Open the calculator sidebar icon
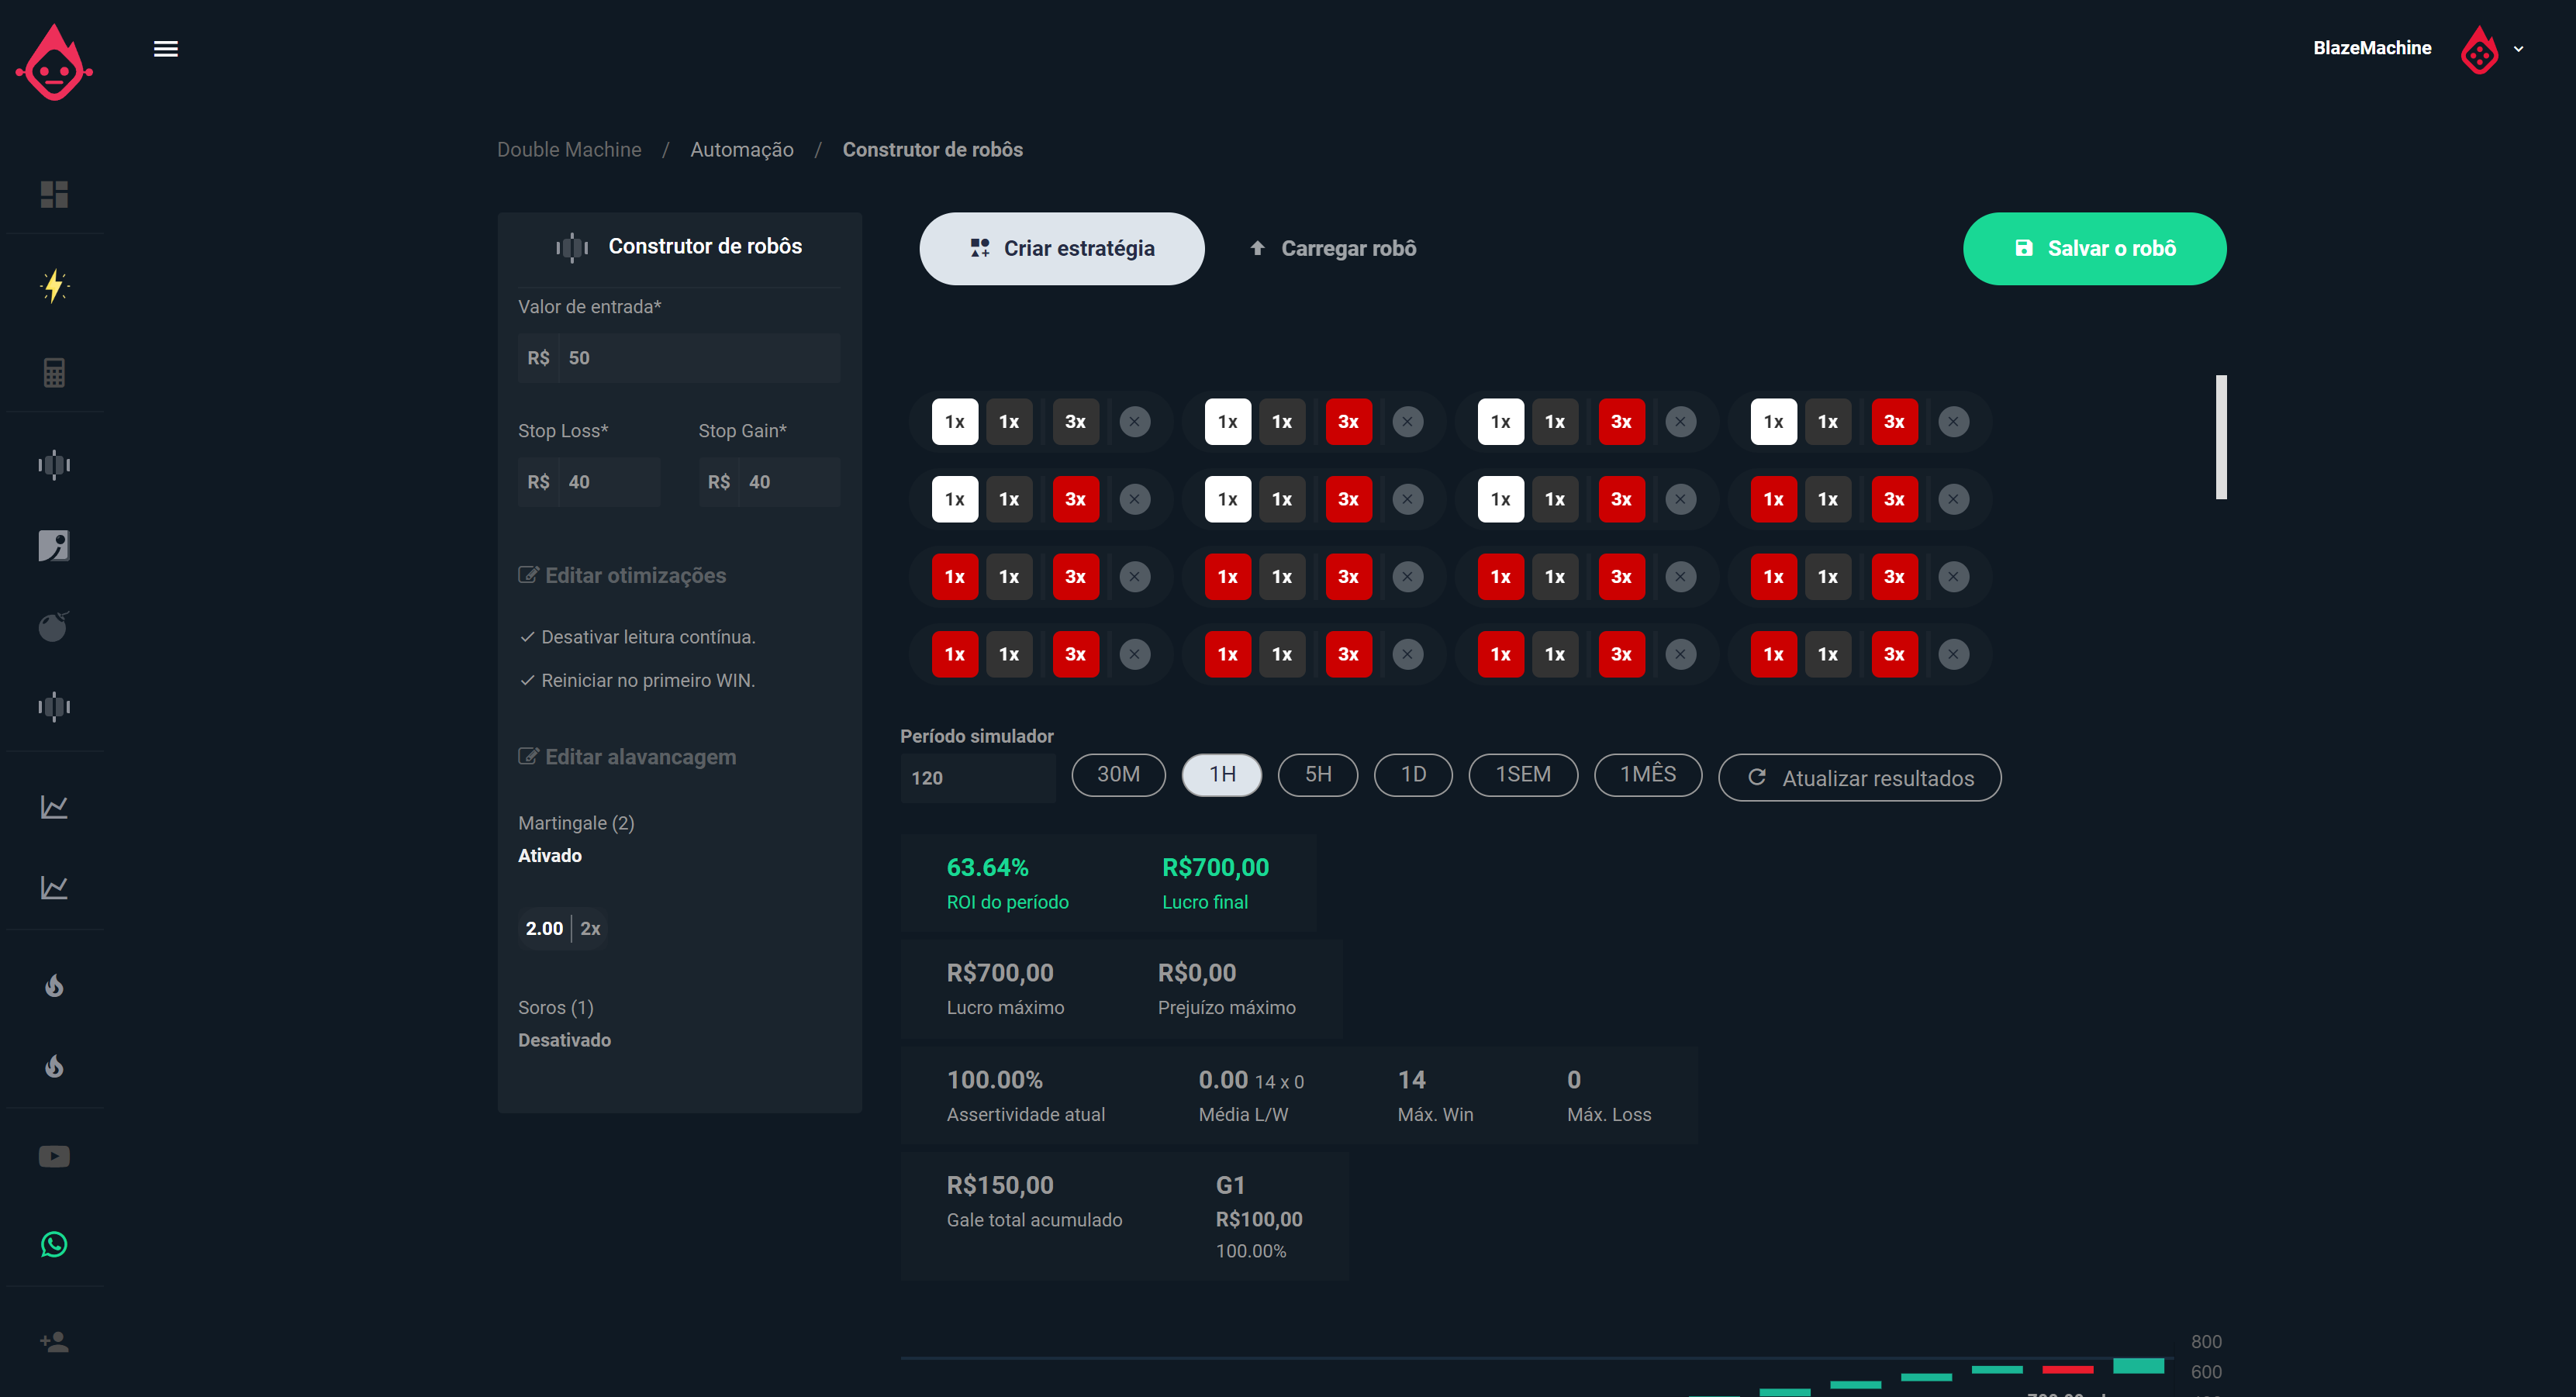The width and height of the screenshot is (2576, 1397). coord(54,373)
